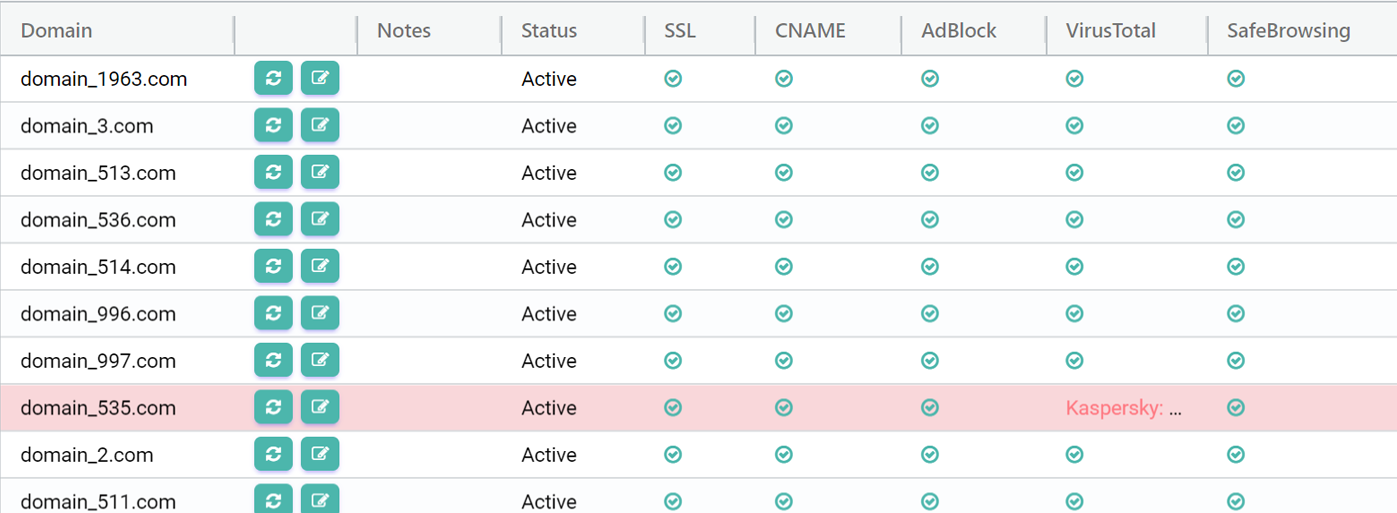Screen dimensions: 1397x513
Task: Edit the domain_997.com entry
Action: pos(320,360)
